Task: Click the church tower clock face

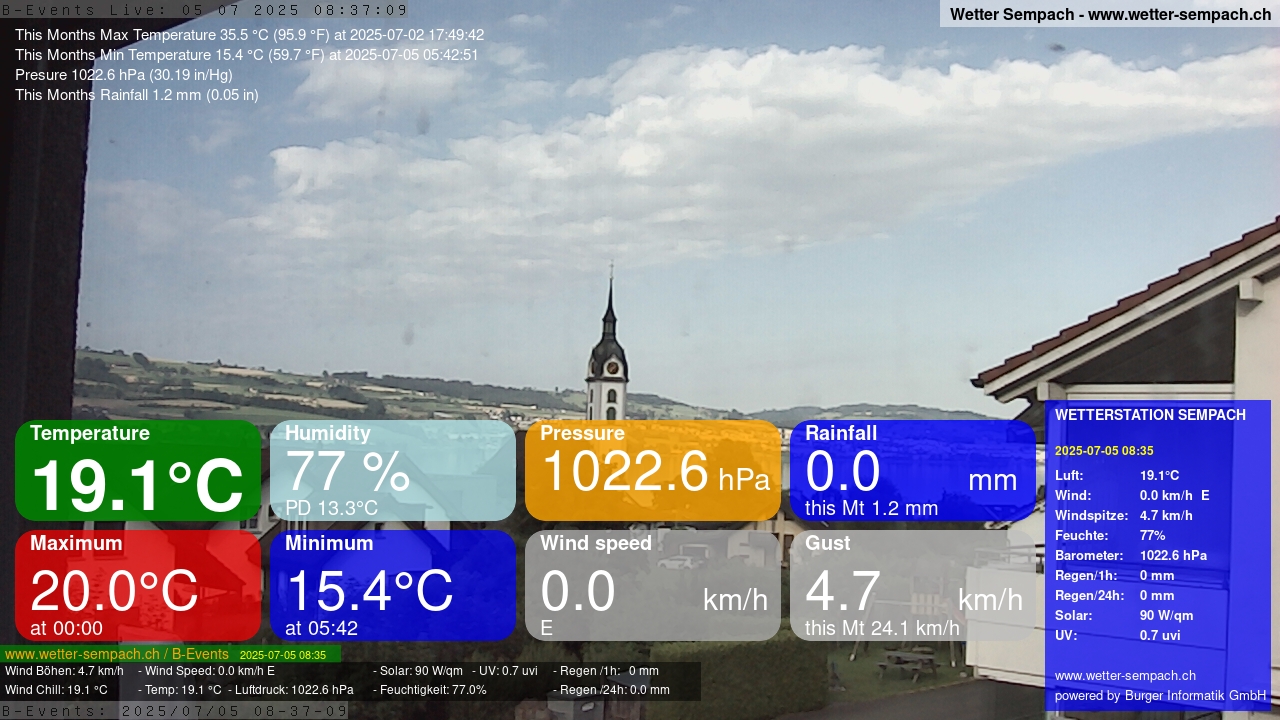Action: (x=611, y=368)
